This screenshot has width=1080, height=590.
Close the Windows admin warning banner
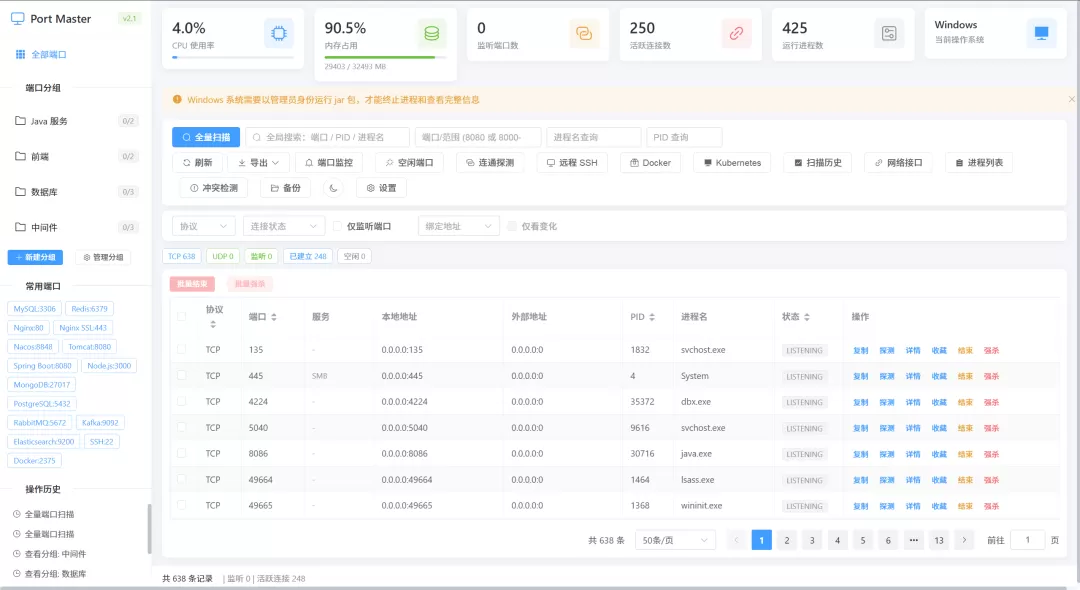point(1071,100)
